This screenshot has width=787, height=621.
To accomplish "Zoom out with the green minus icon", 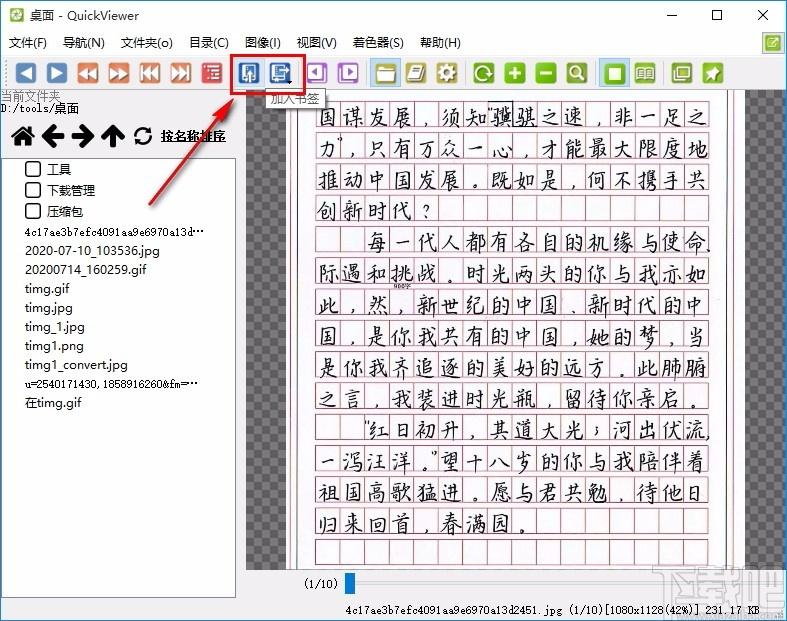I will [545, 72].
